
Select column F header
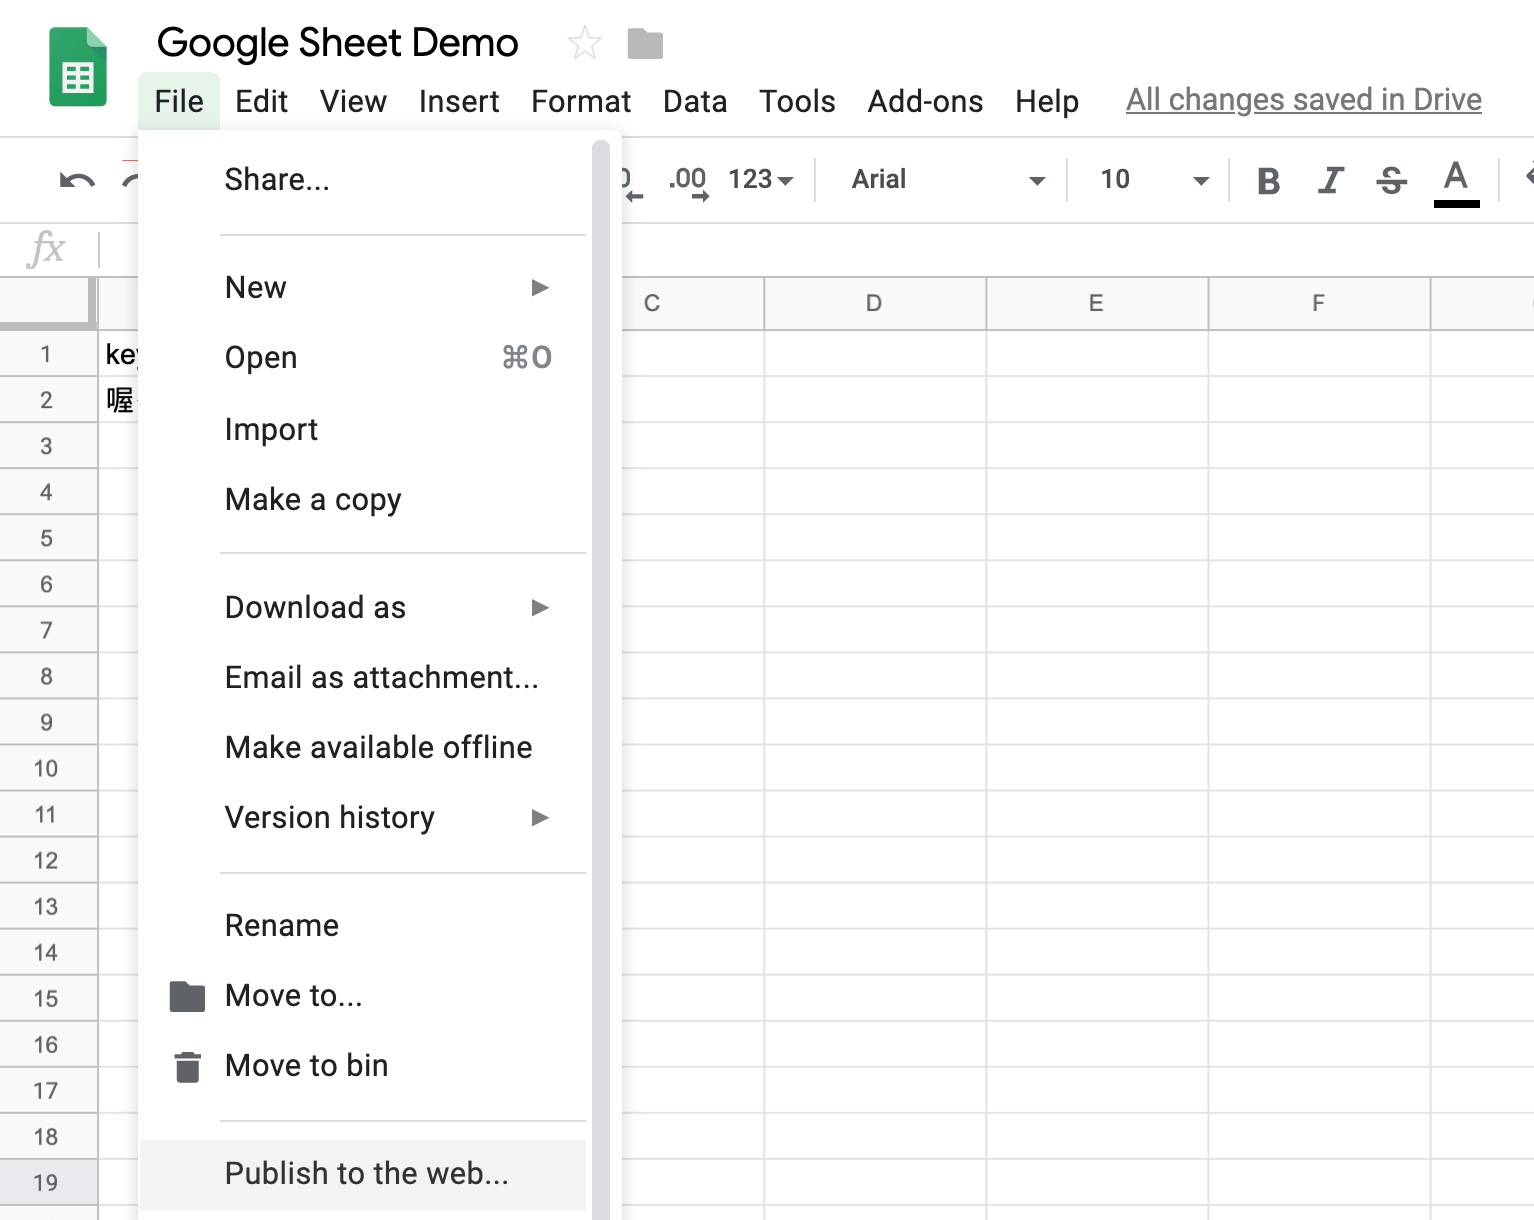click(1319, 303)
